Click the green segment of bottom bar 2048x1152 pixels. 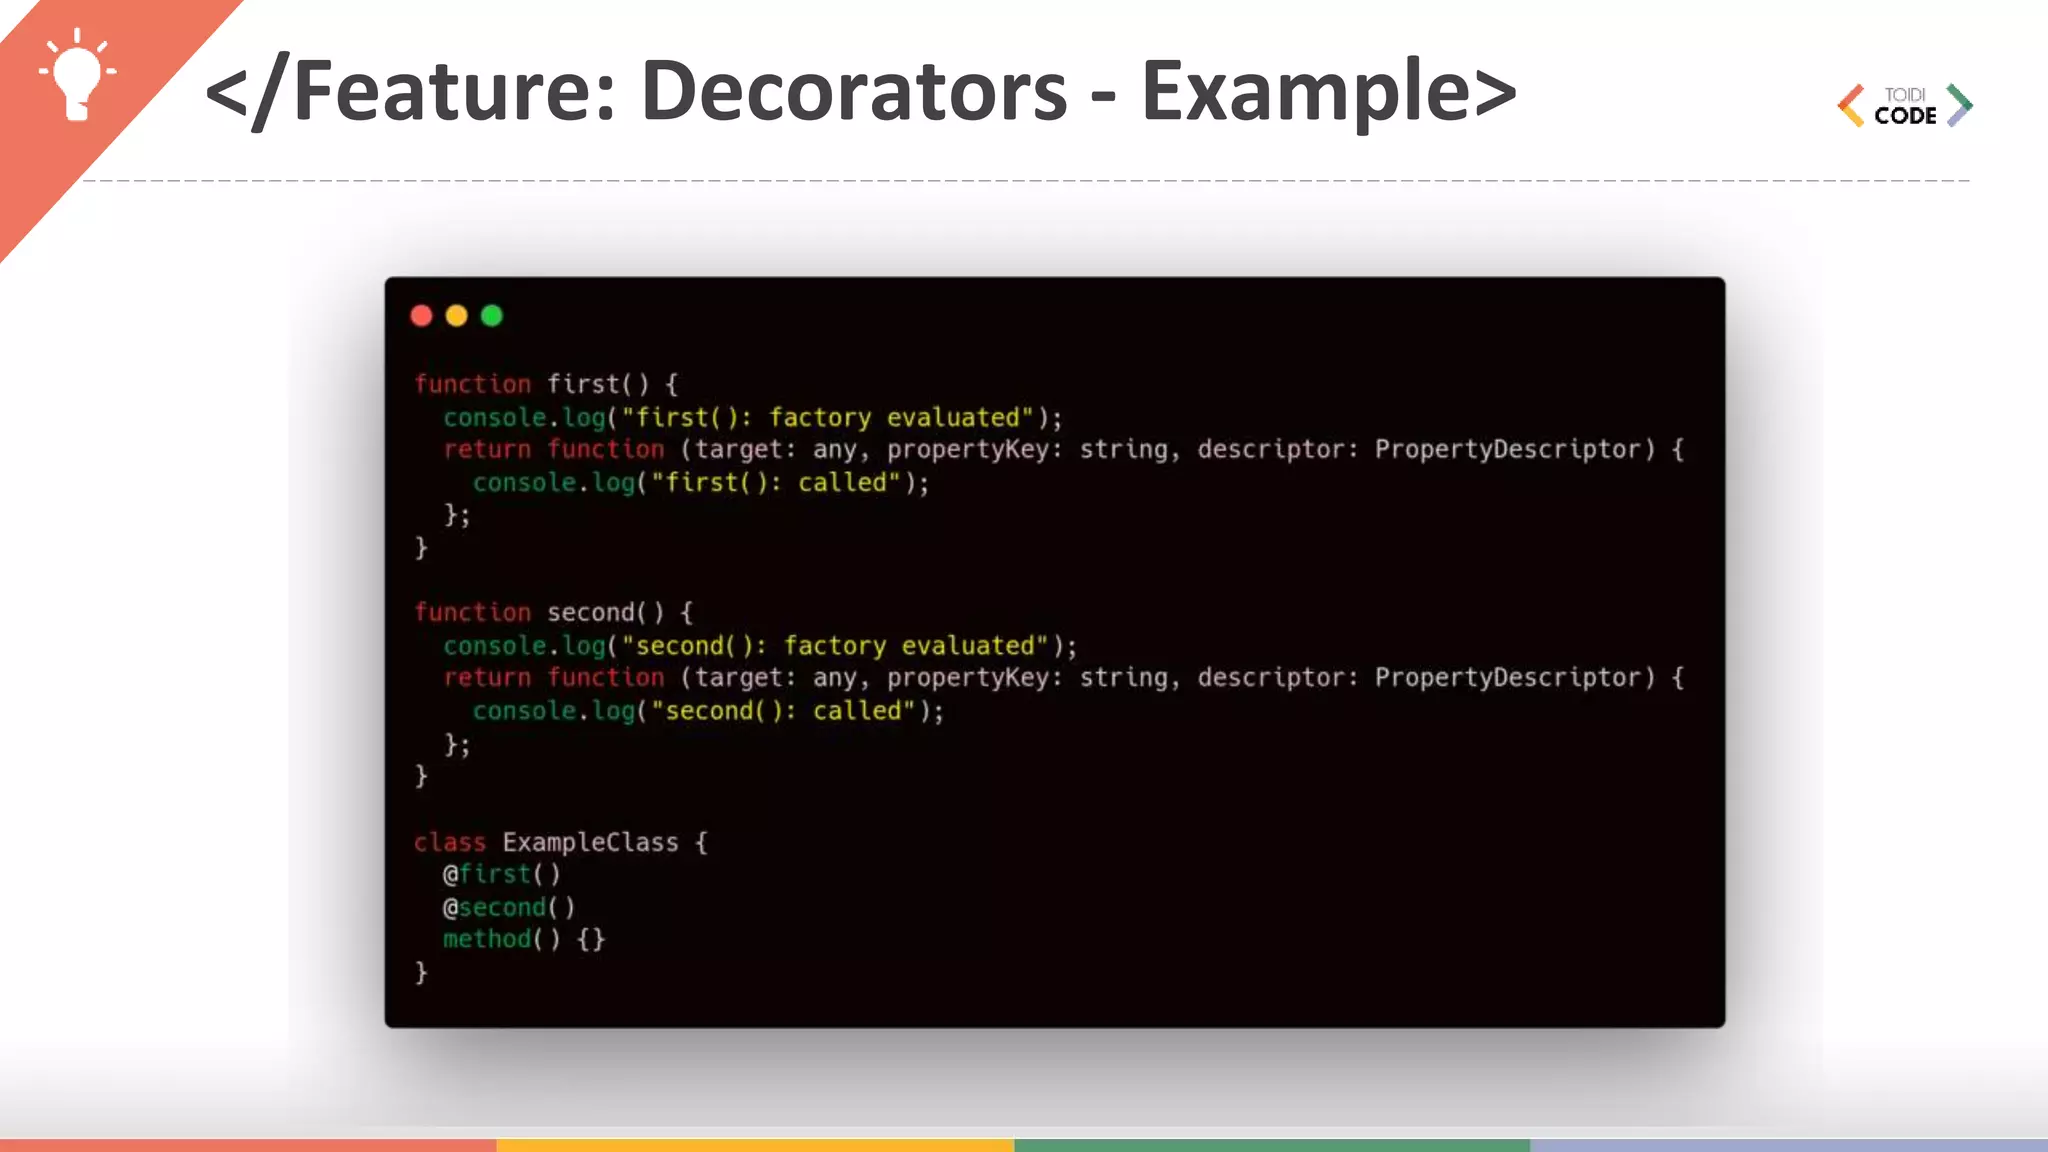1271,1145
